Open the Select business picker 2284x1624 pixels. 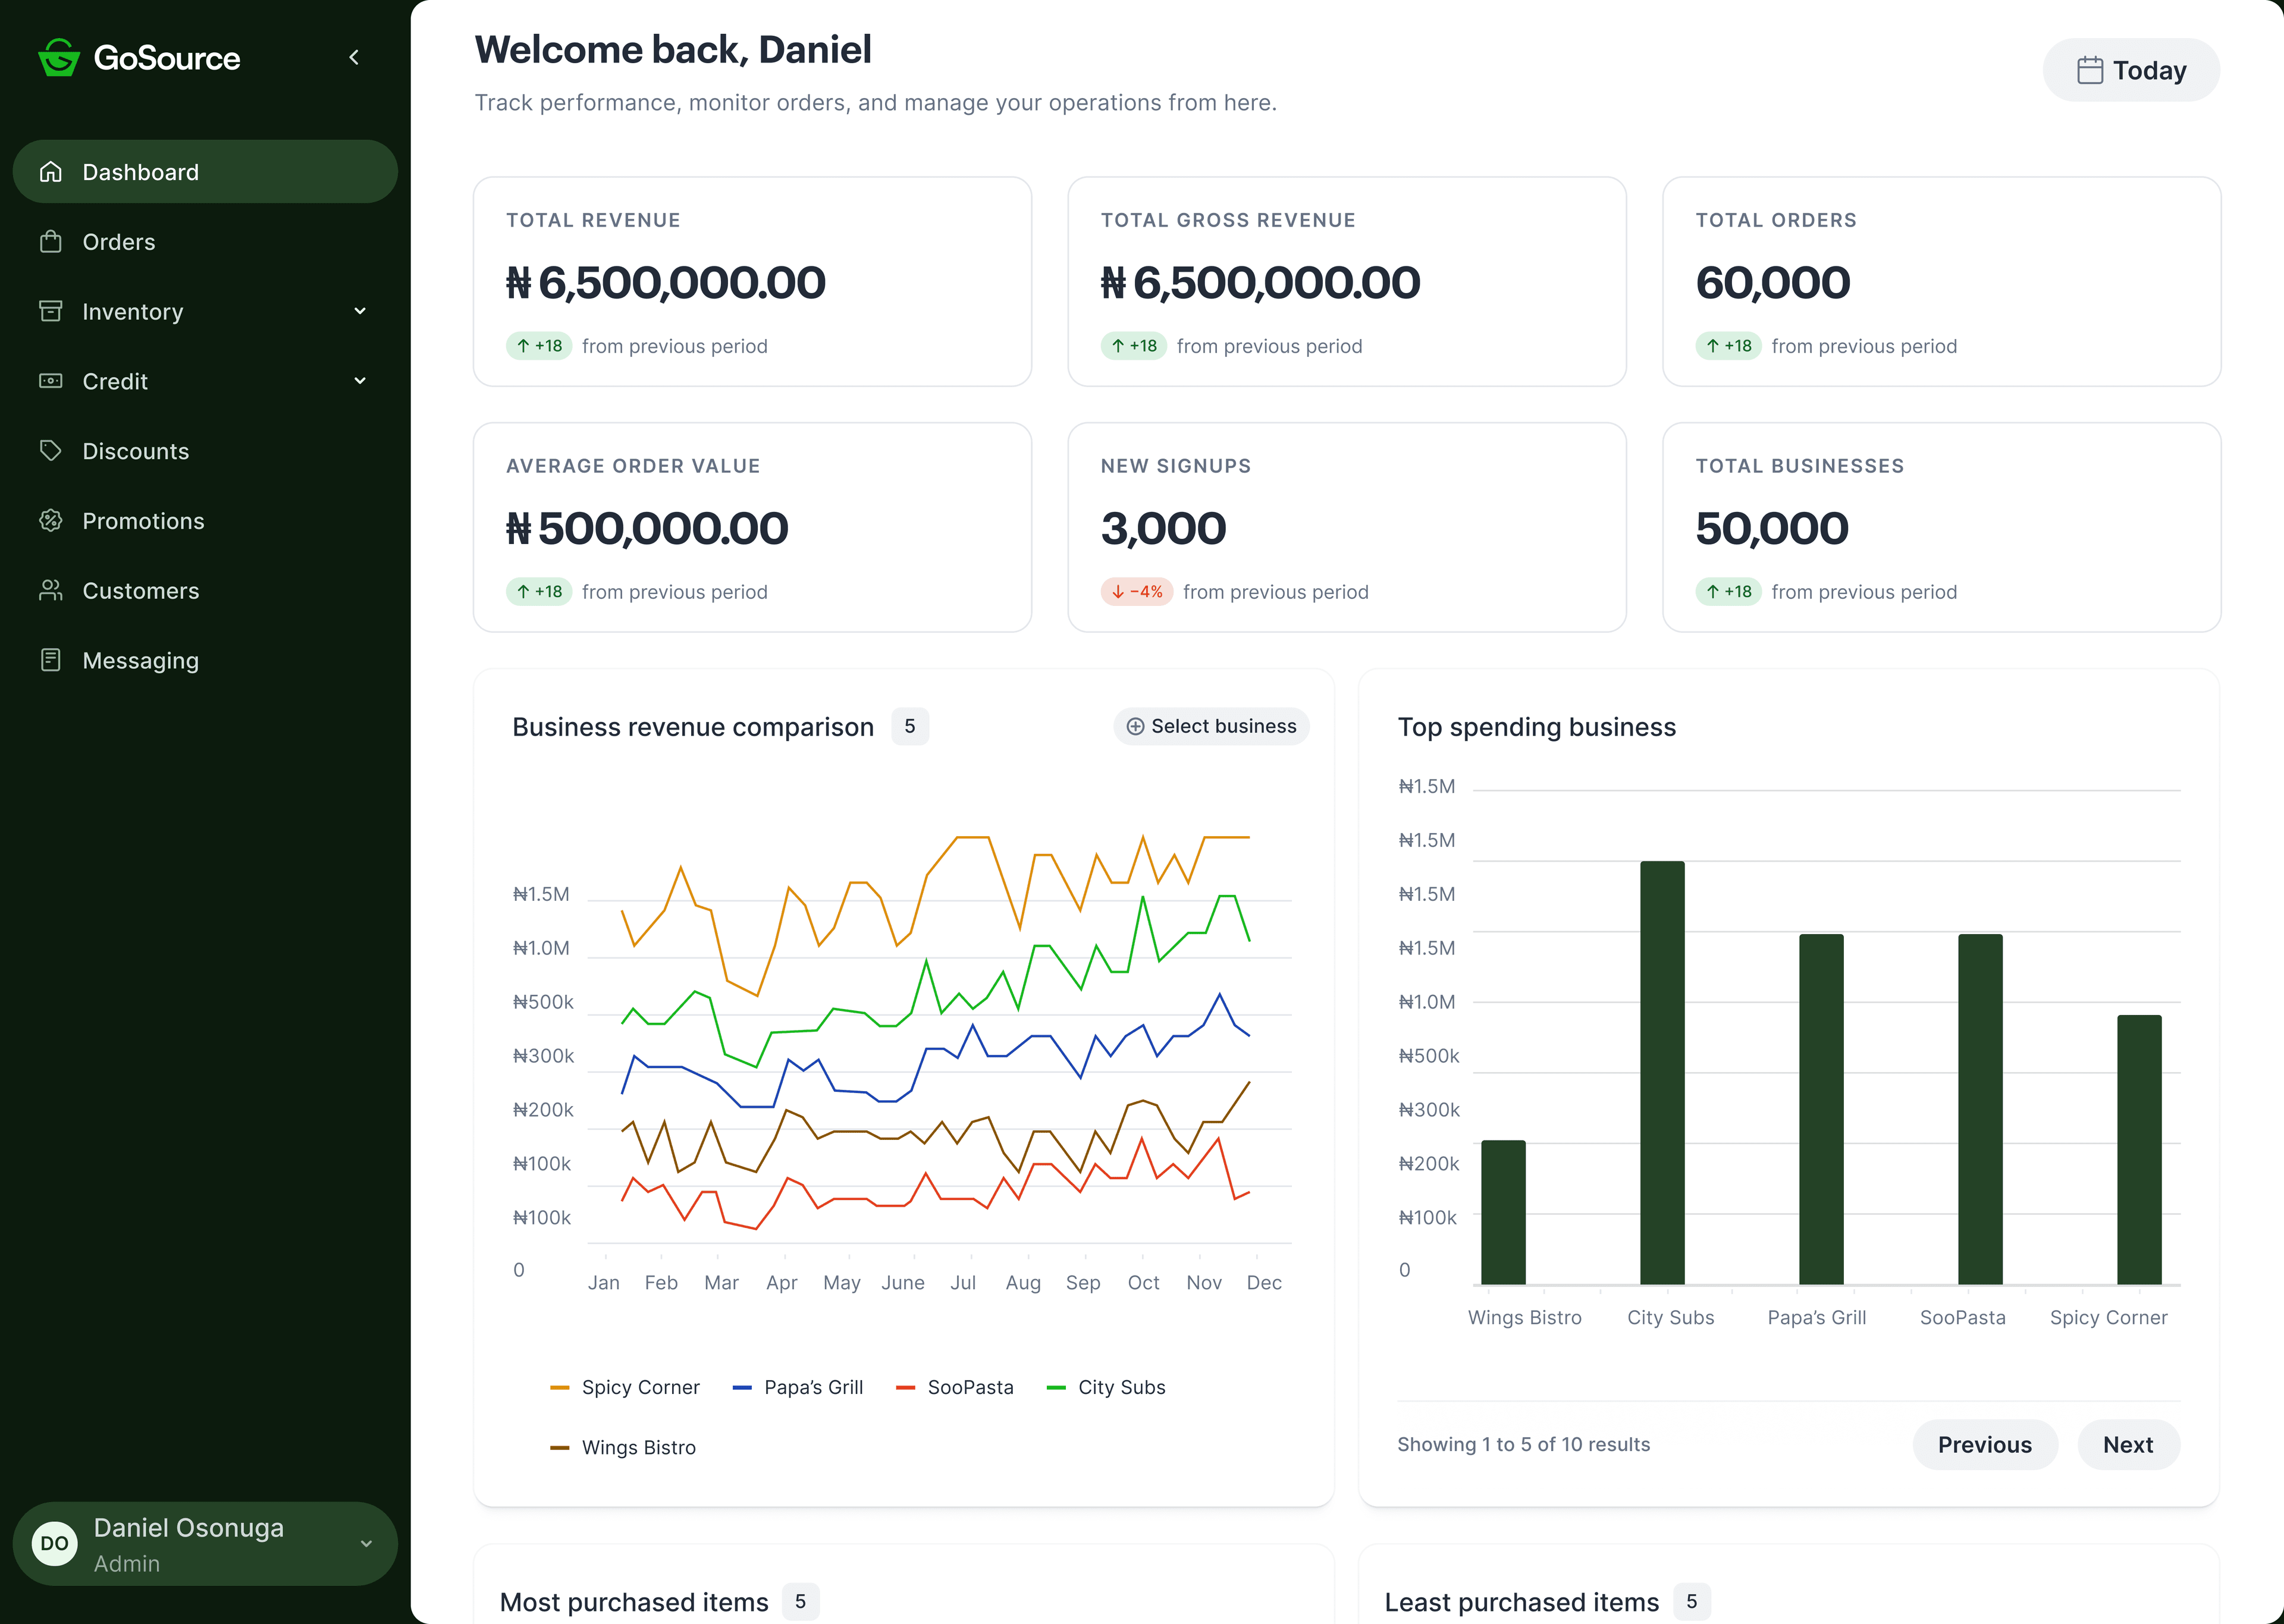coord(1211,727)
